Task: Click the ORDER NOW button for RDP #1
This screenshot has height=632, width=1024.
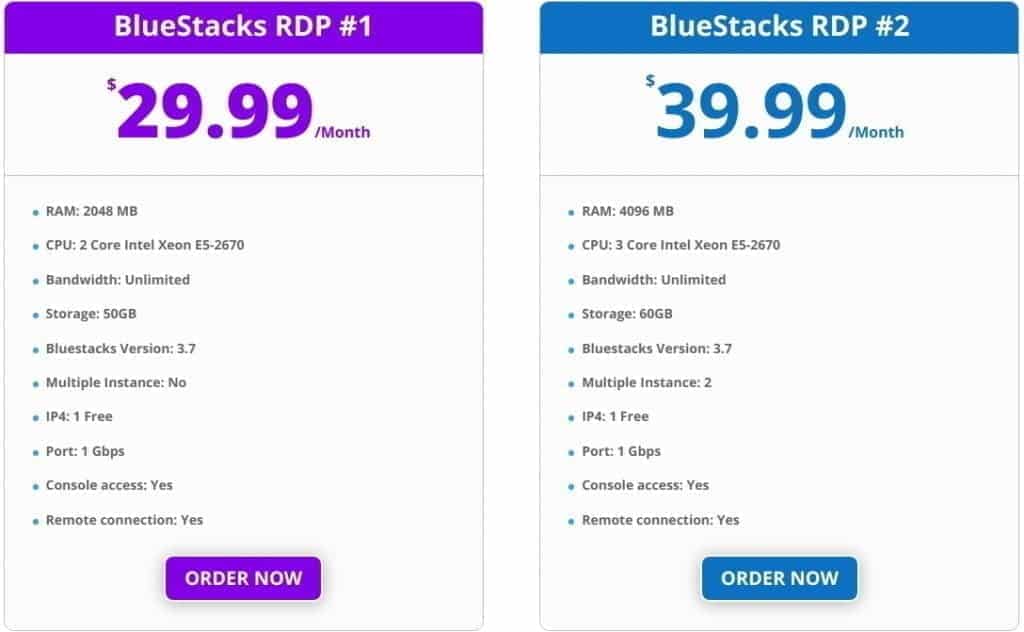Action: (x=242, y=578)
